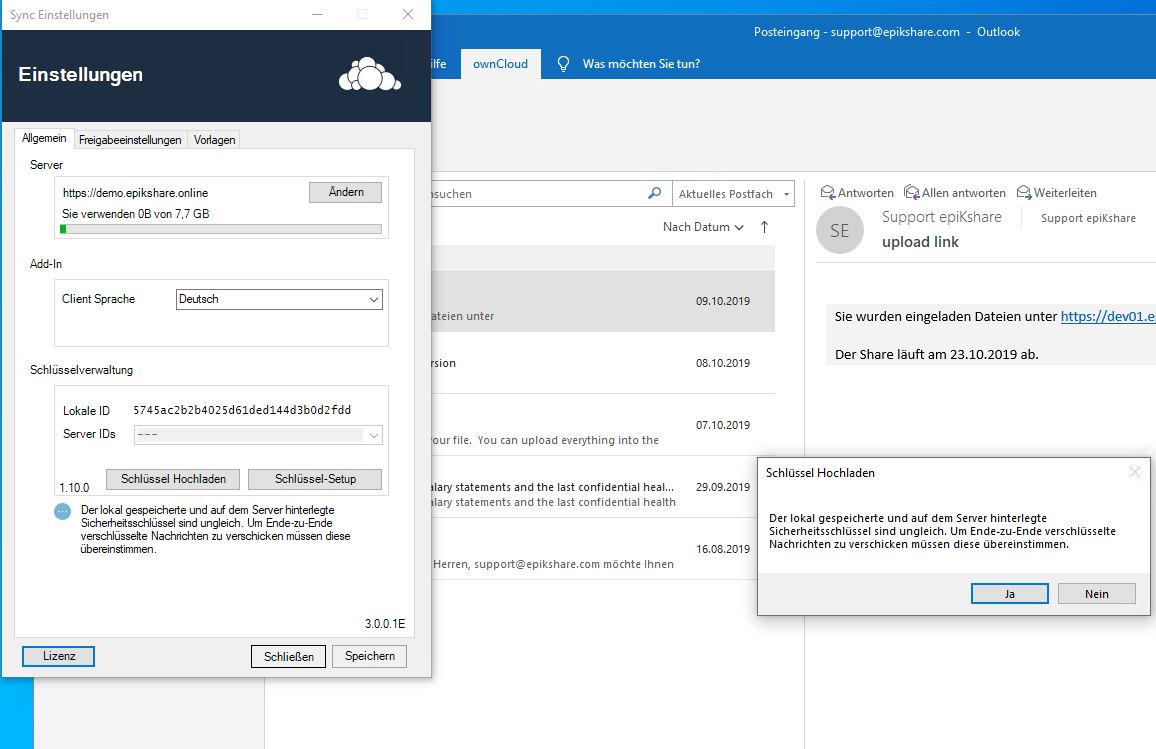This screenshot has width=1156, height=749.
Task: Click the Allen antworten reply-all icon
Action: pyautogui.click(x=911, y=192)
